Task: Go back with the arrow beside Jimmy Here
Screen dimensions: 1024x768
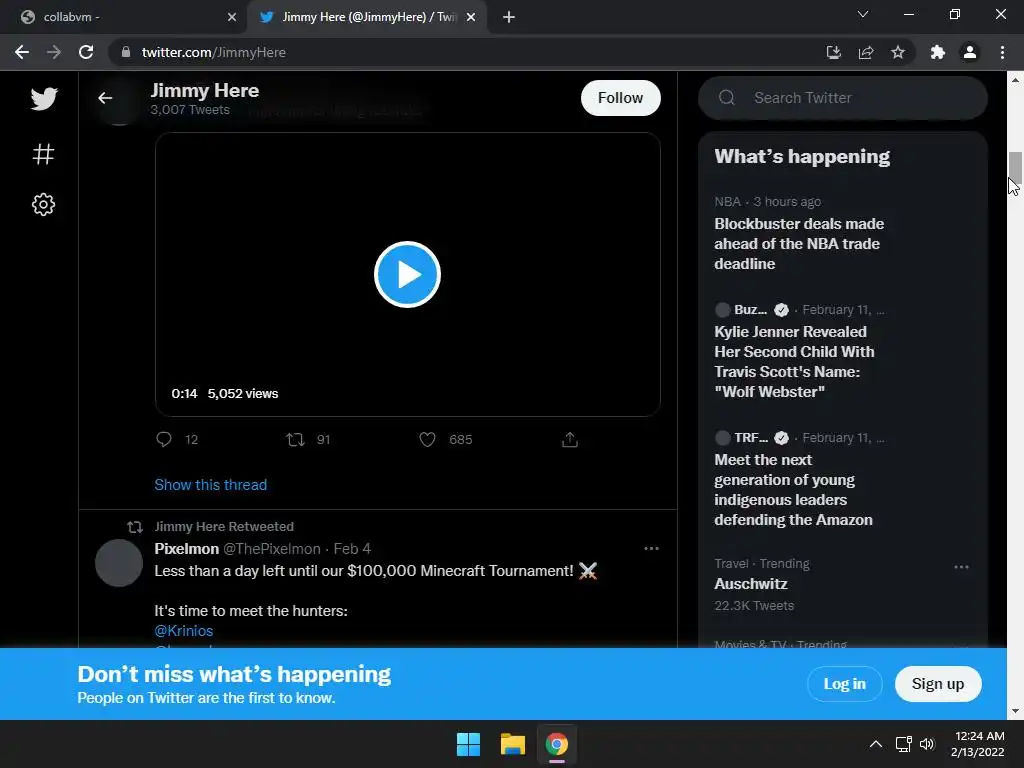Action: [105, 98]
